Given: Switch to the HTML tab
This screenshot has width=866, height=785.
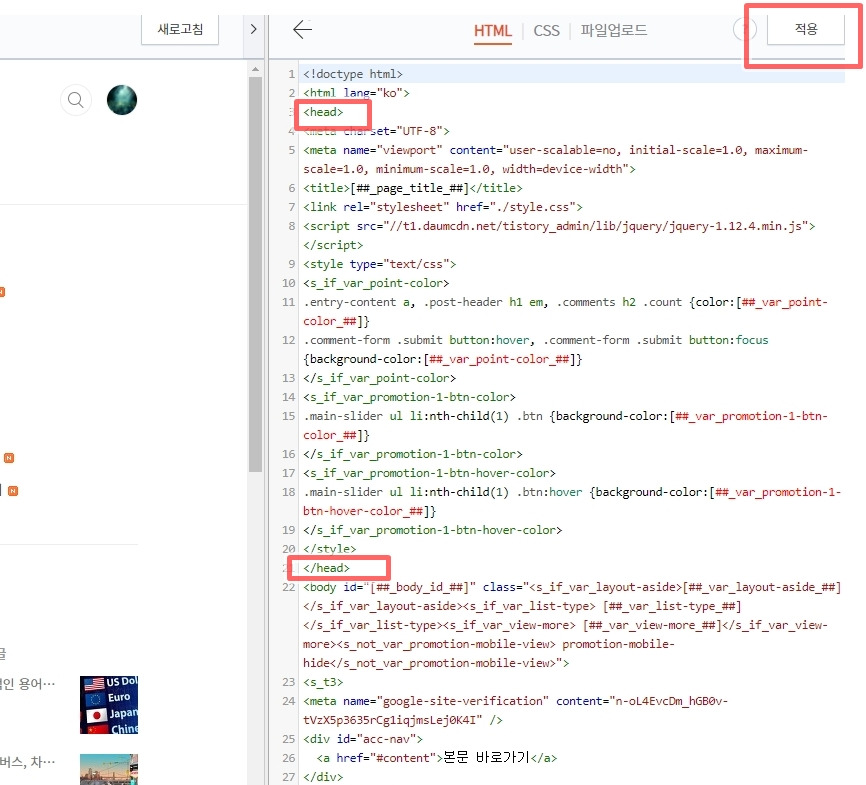Looking at the screenshot, I should 493,30.
